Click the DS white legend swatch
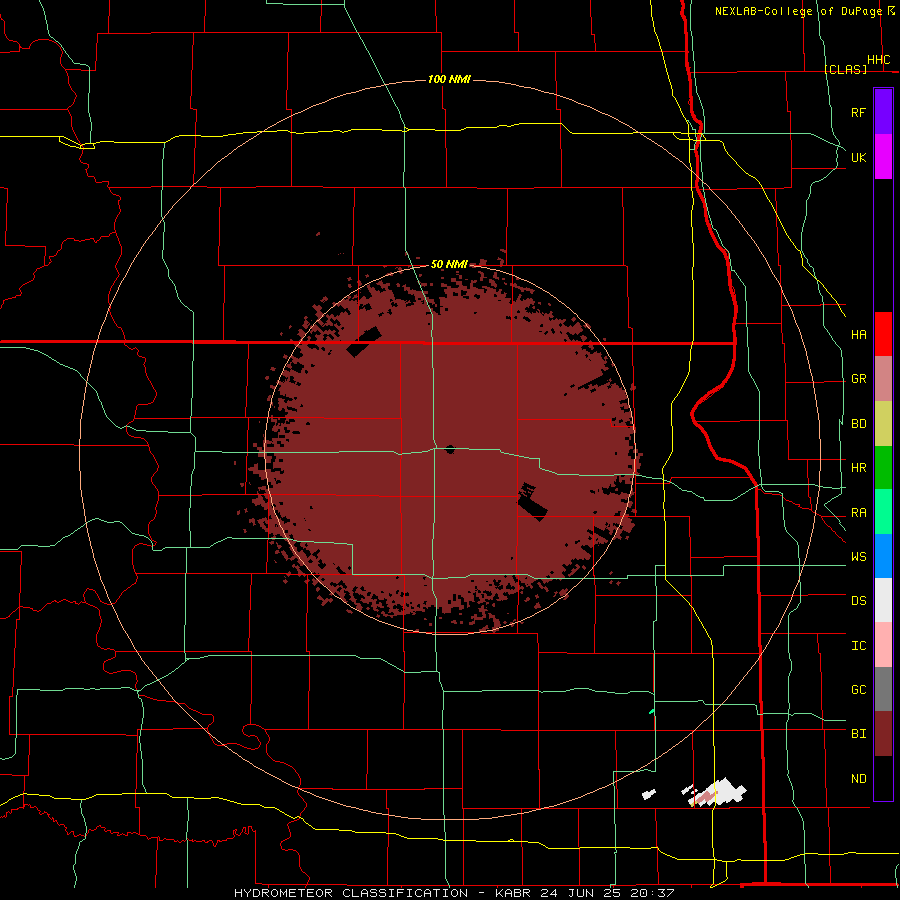Image resolution: width=900 pixels, height=900 pixels. (x=883, y=600)
